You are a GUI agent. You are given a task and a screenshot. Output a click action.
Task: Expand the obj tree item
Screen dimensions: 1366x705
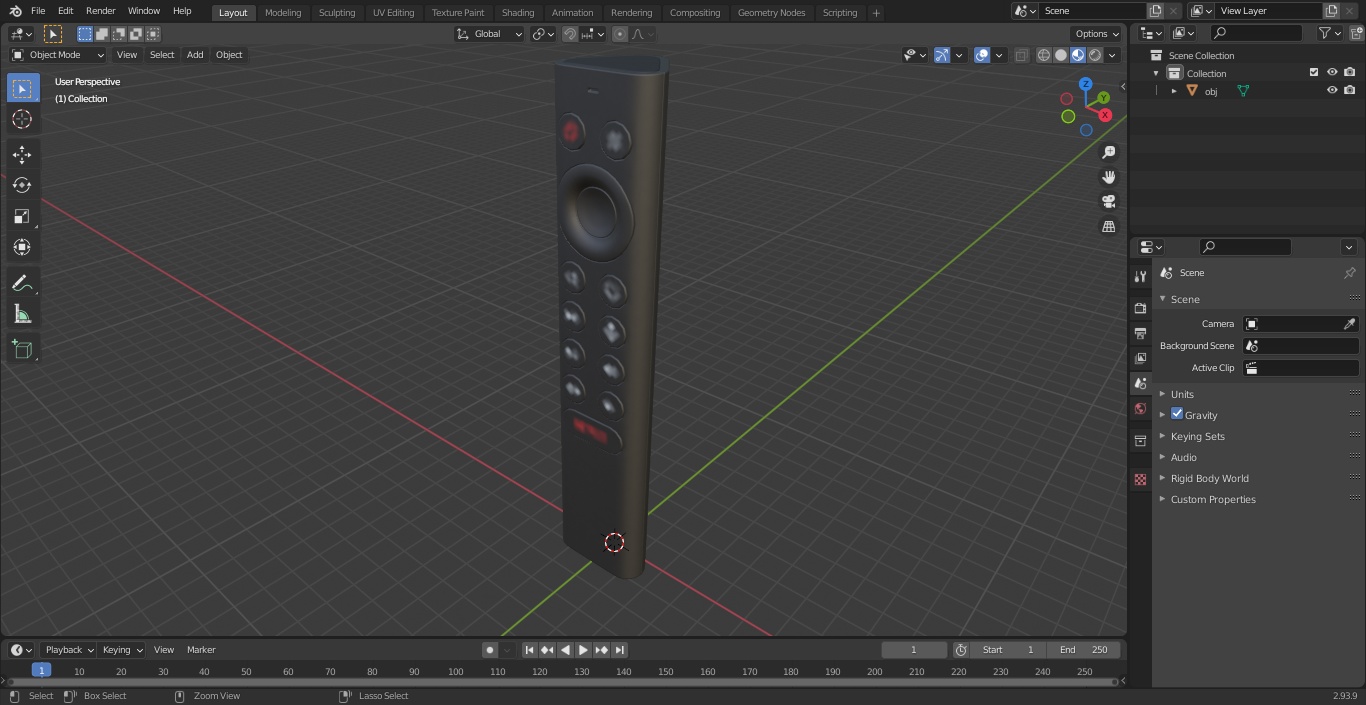[1174, 91]
